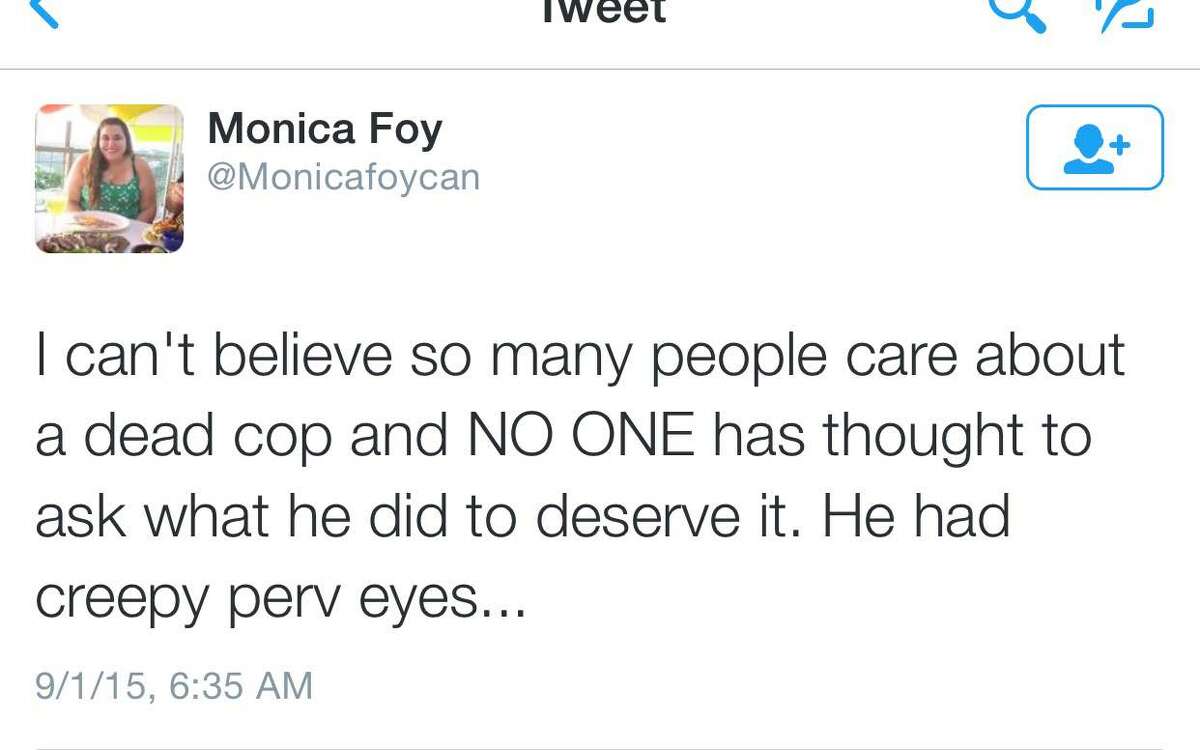Click the words "NO ONE" in the tweet
Image resolution: width=1200 pixels, height=750 pixels.
click(579, 437)
